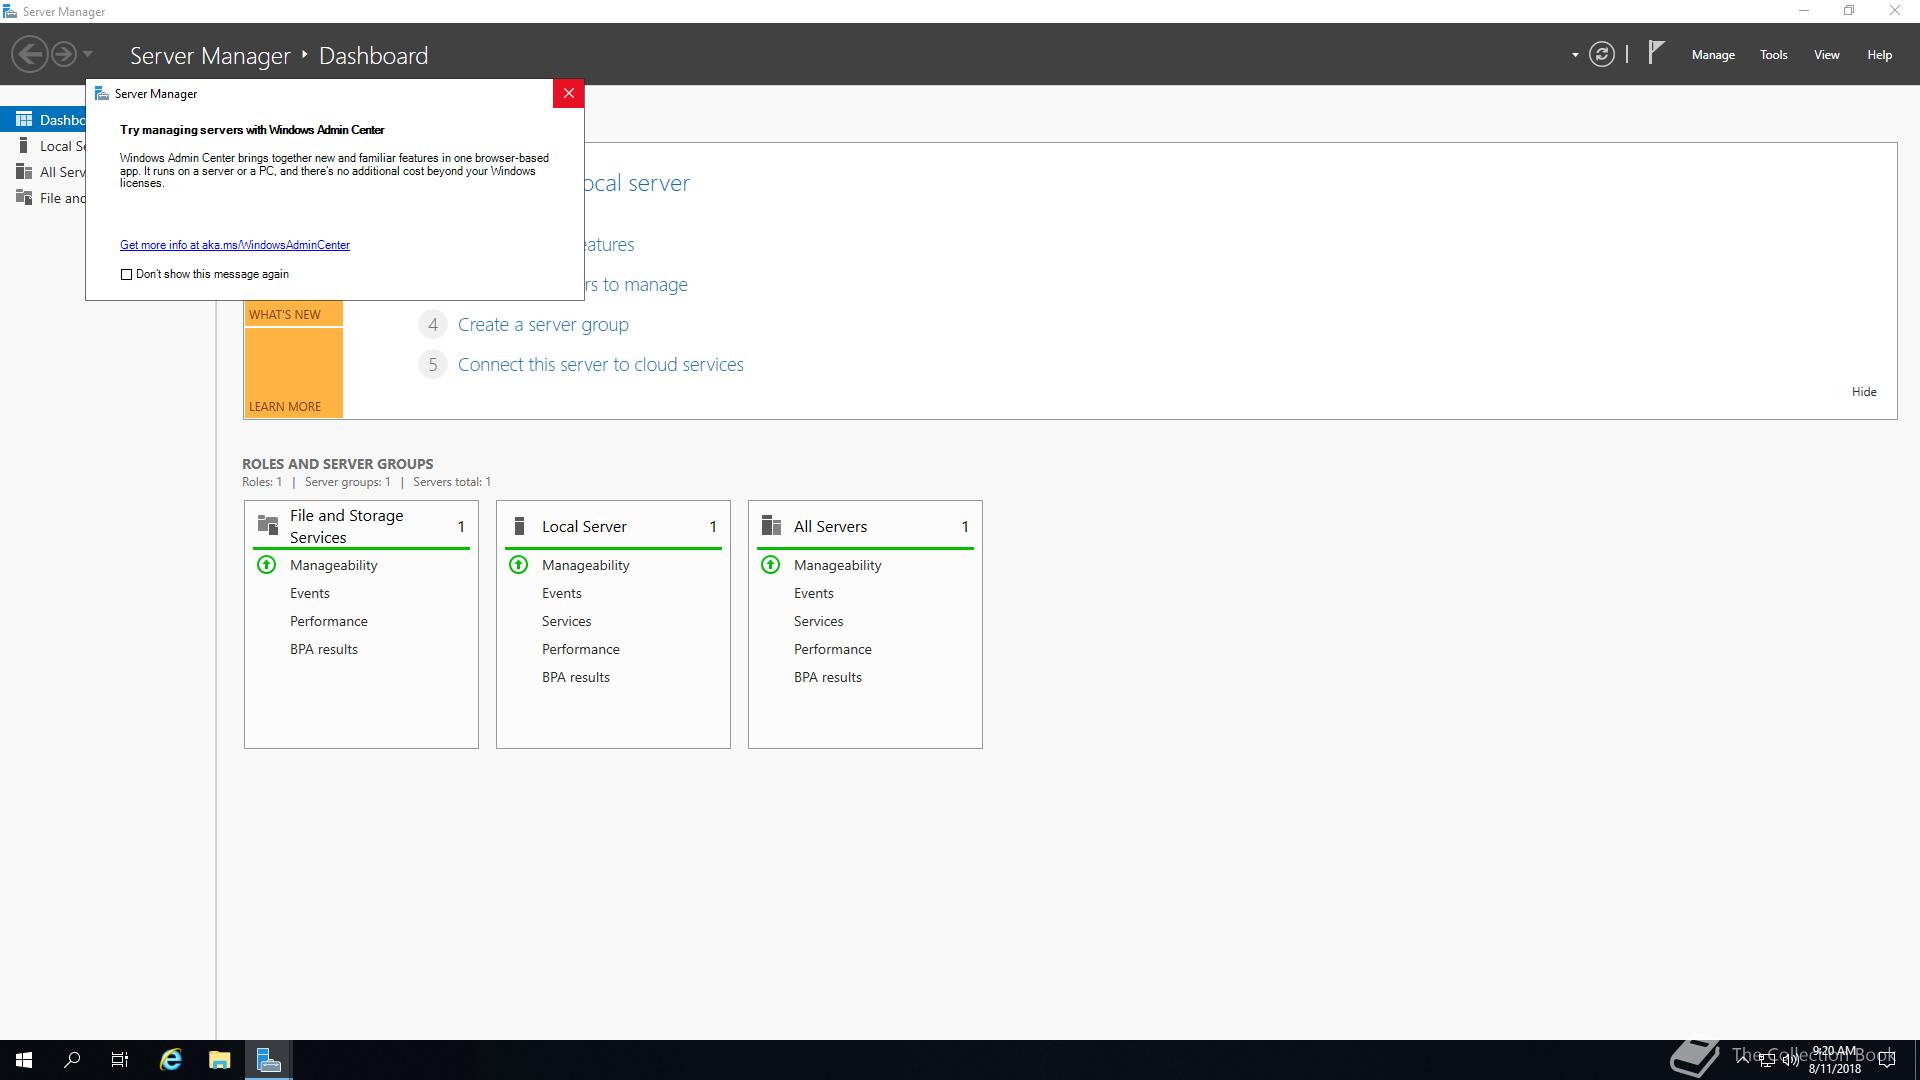Viewport: 1920px width, 1080px height.
Task: Open the Manage menu
Action: pos(1713,55)
